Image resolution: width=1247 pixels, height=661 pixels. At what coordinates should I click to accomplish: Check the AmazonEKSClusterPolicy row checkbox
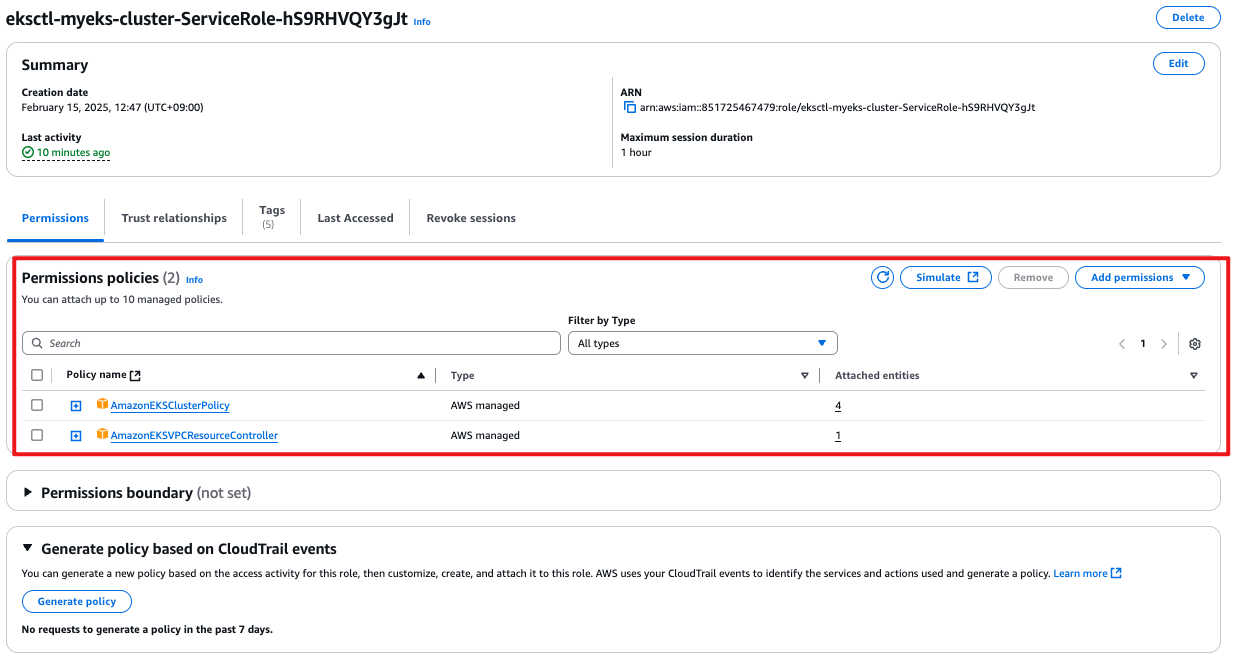(37, 405)
